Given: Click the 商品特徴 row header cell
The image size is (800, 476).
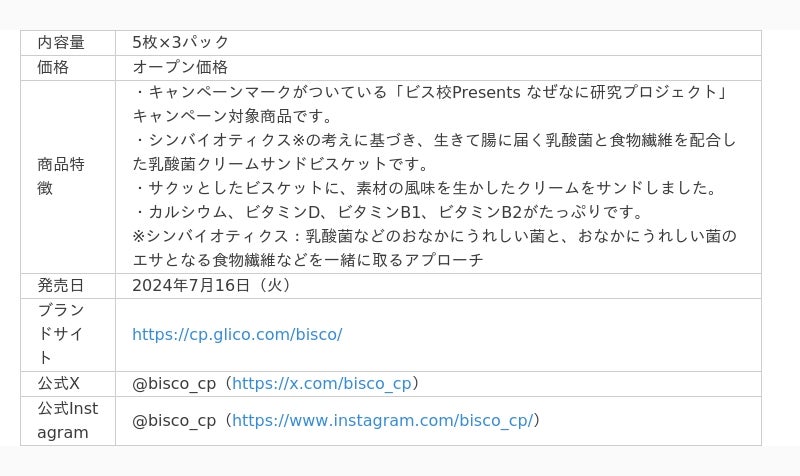Looking at the screenshot, I should 61,175.
